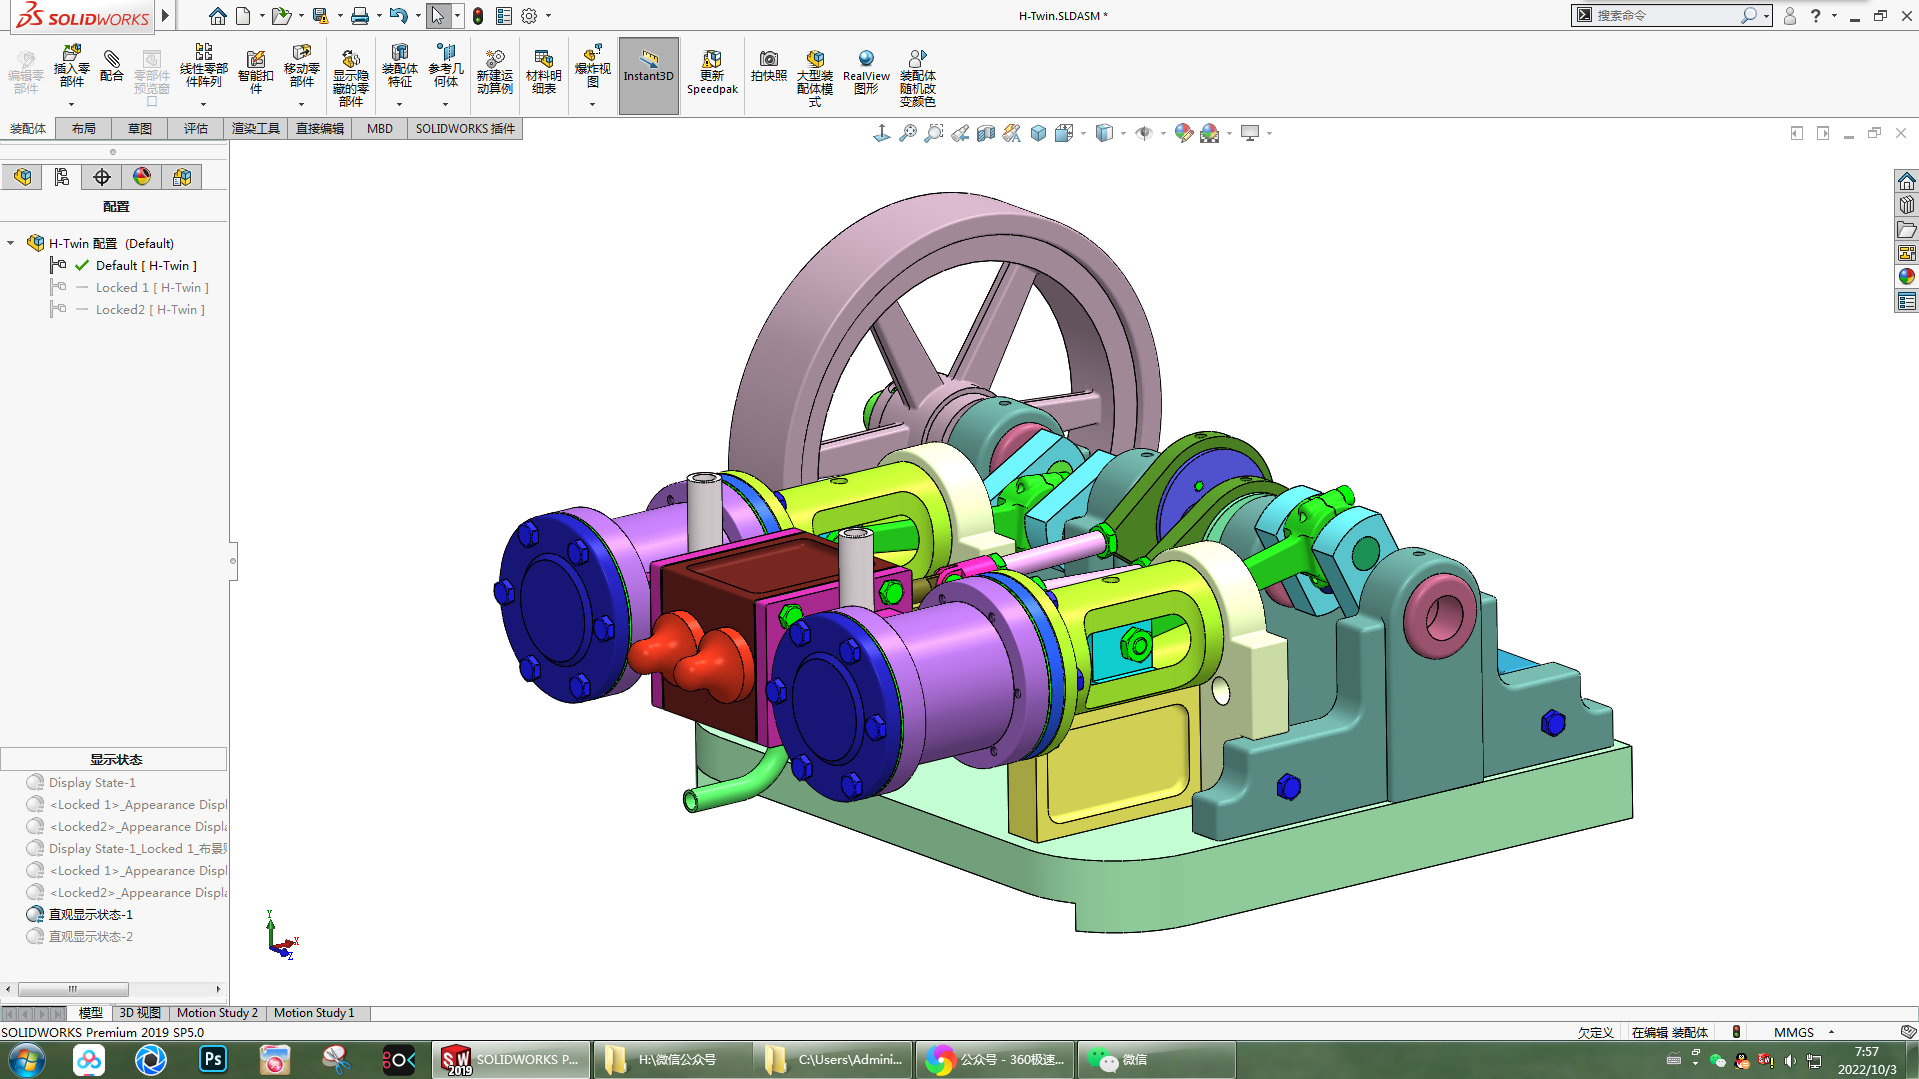Viewport: 1919px width, 1079px height.
Task: Open the SOLIDWORKS 插件 tab
Action: [465, 129]
